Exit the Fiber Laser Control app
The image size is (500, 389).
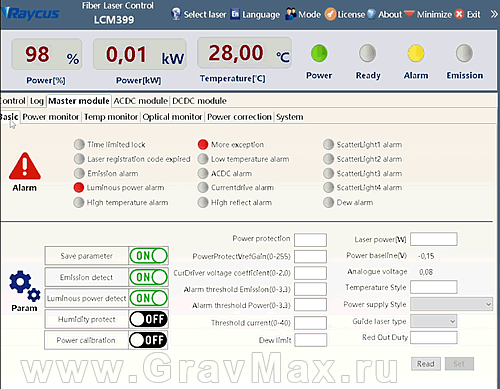[468, 14]
